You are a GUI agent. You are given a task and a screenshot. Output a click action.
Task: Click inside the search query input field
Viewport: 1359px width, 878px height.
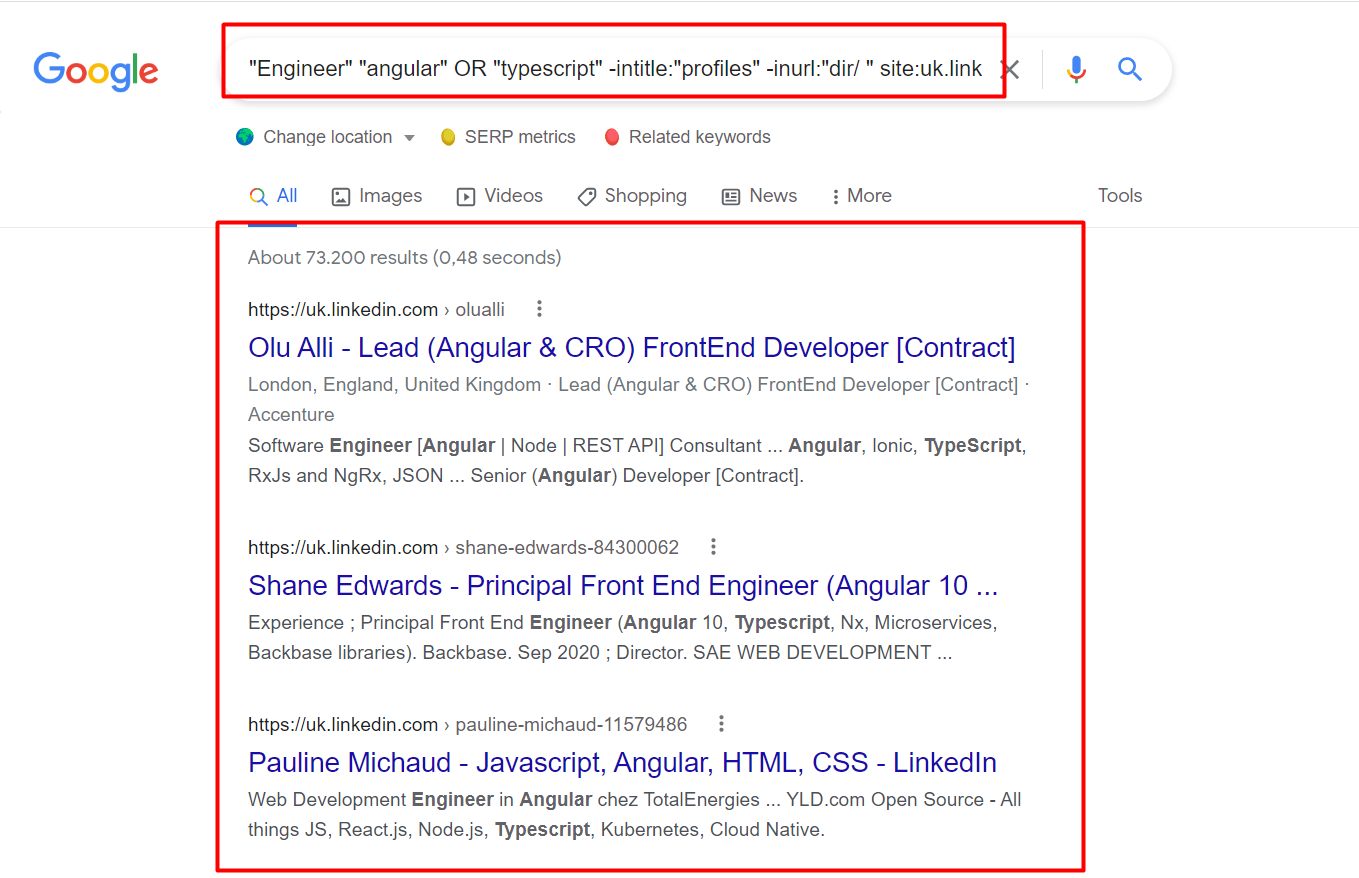coord(614,69)
